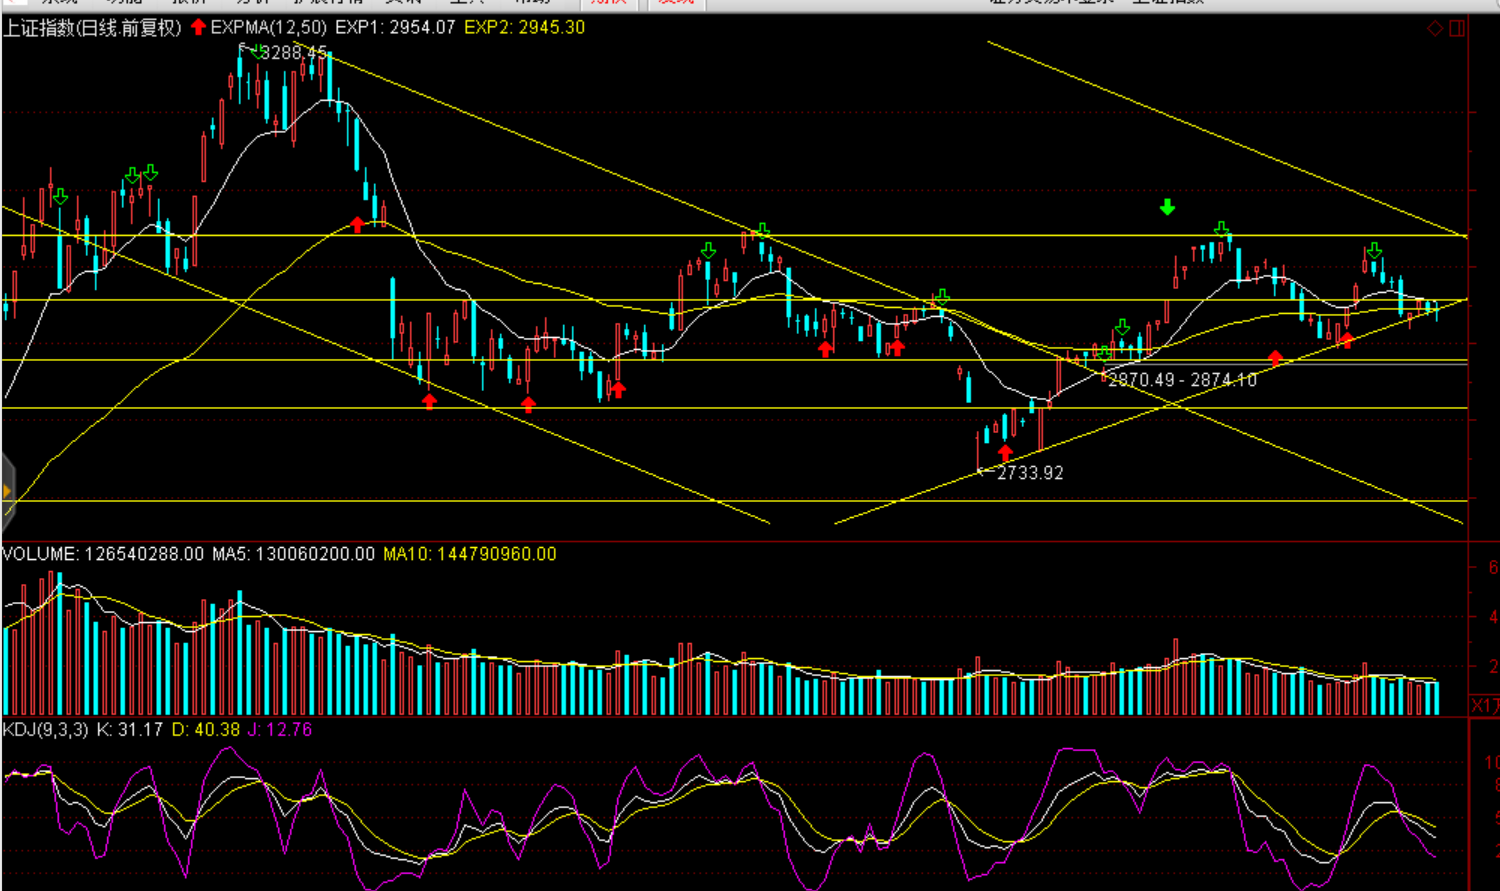The height and width of the screenshot is (891, 1500).
Task: Select the 2870.49 - 2874.10 gap annotation
Action: coord(1182,380)
